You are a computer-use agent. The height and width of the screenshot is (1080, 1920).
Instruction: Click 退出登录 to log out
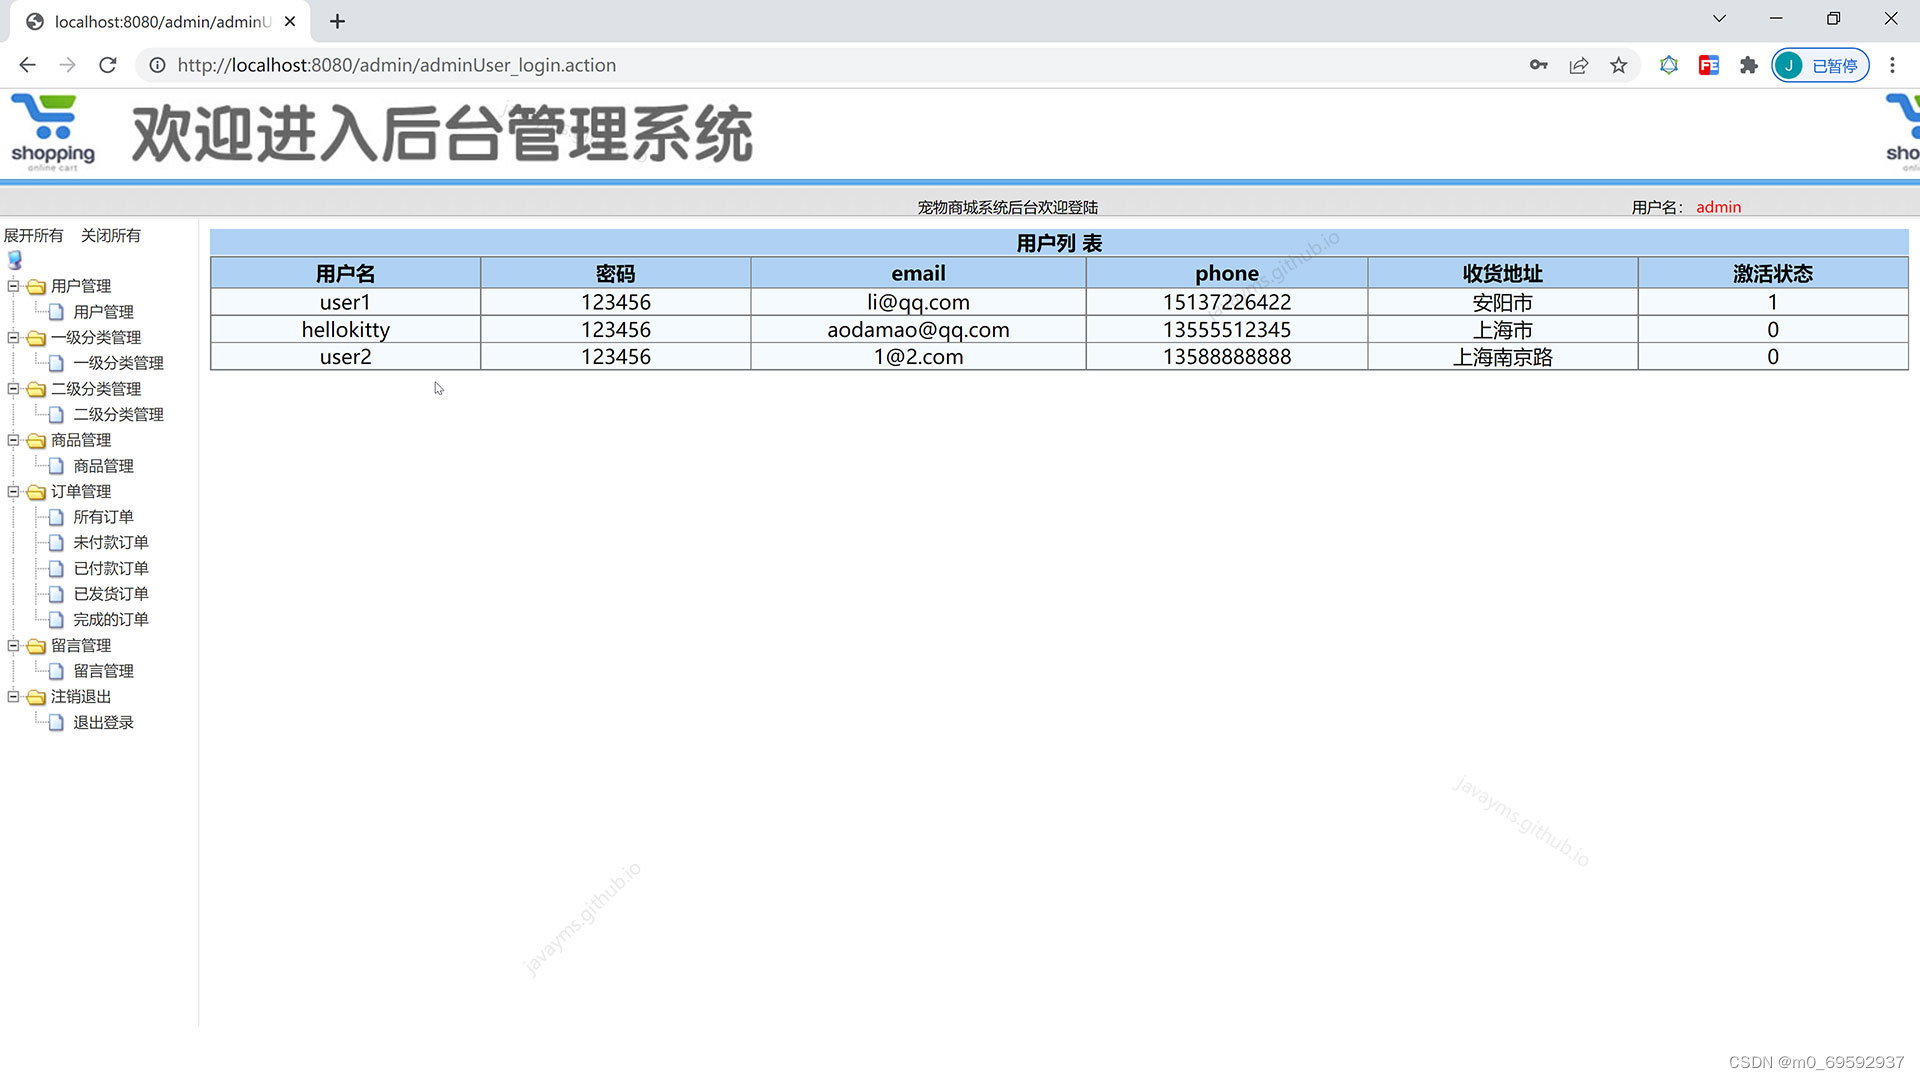click(x=103, y=722)
